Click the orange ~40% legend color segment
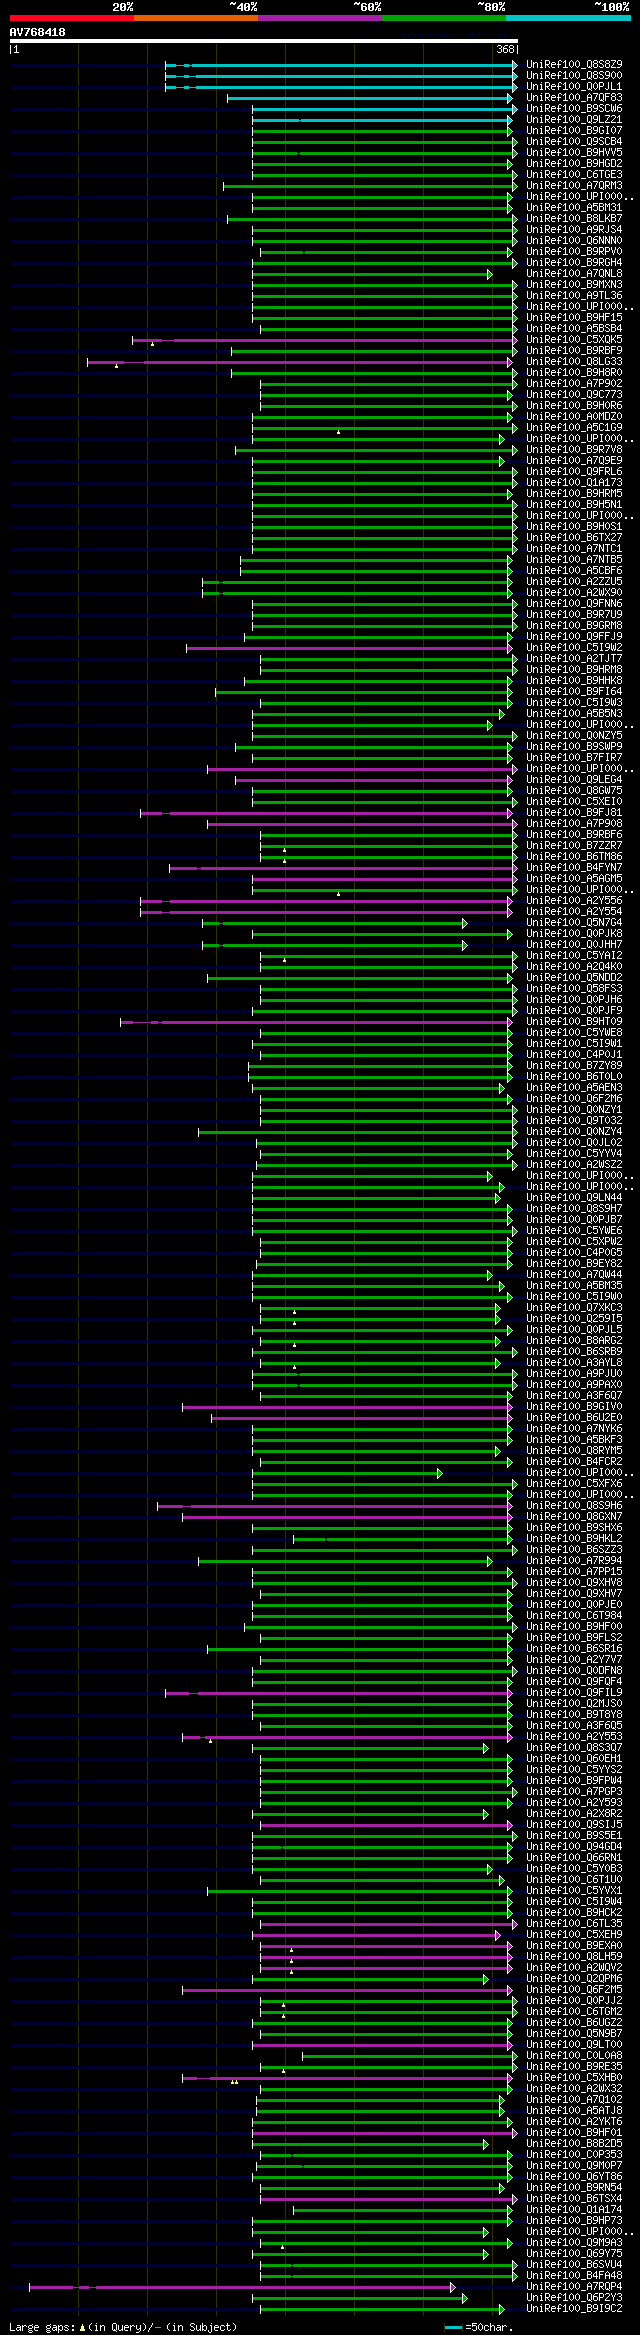Viewport: 640px width, 2335px height. click(x=196, y=18)
